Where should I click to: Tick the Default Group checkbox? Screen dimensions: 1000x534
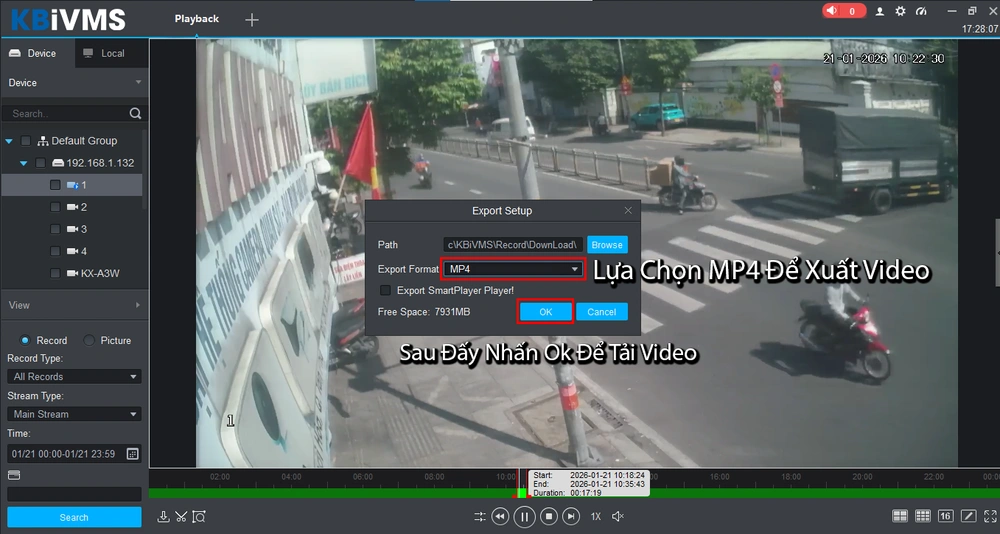coord(26,140)
